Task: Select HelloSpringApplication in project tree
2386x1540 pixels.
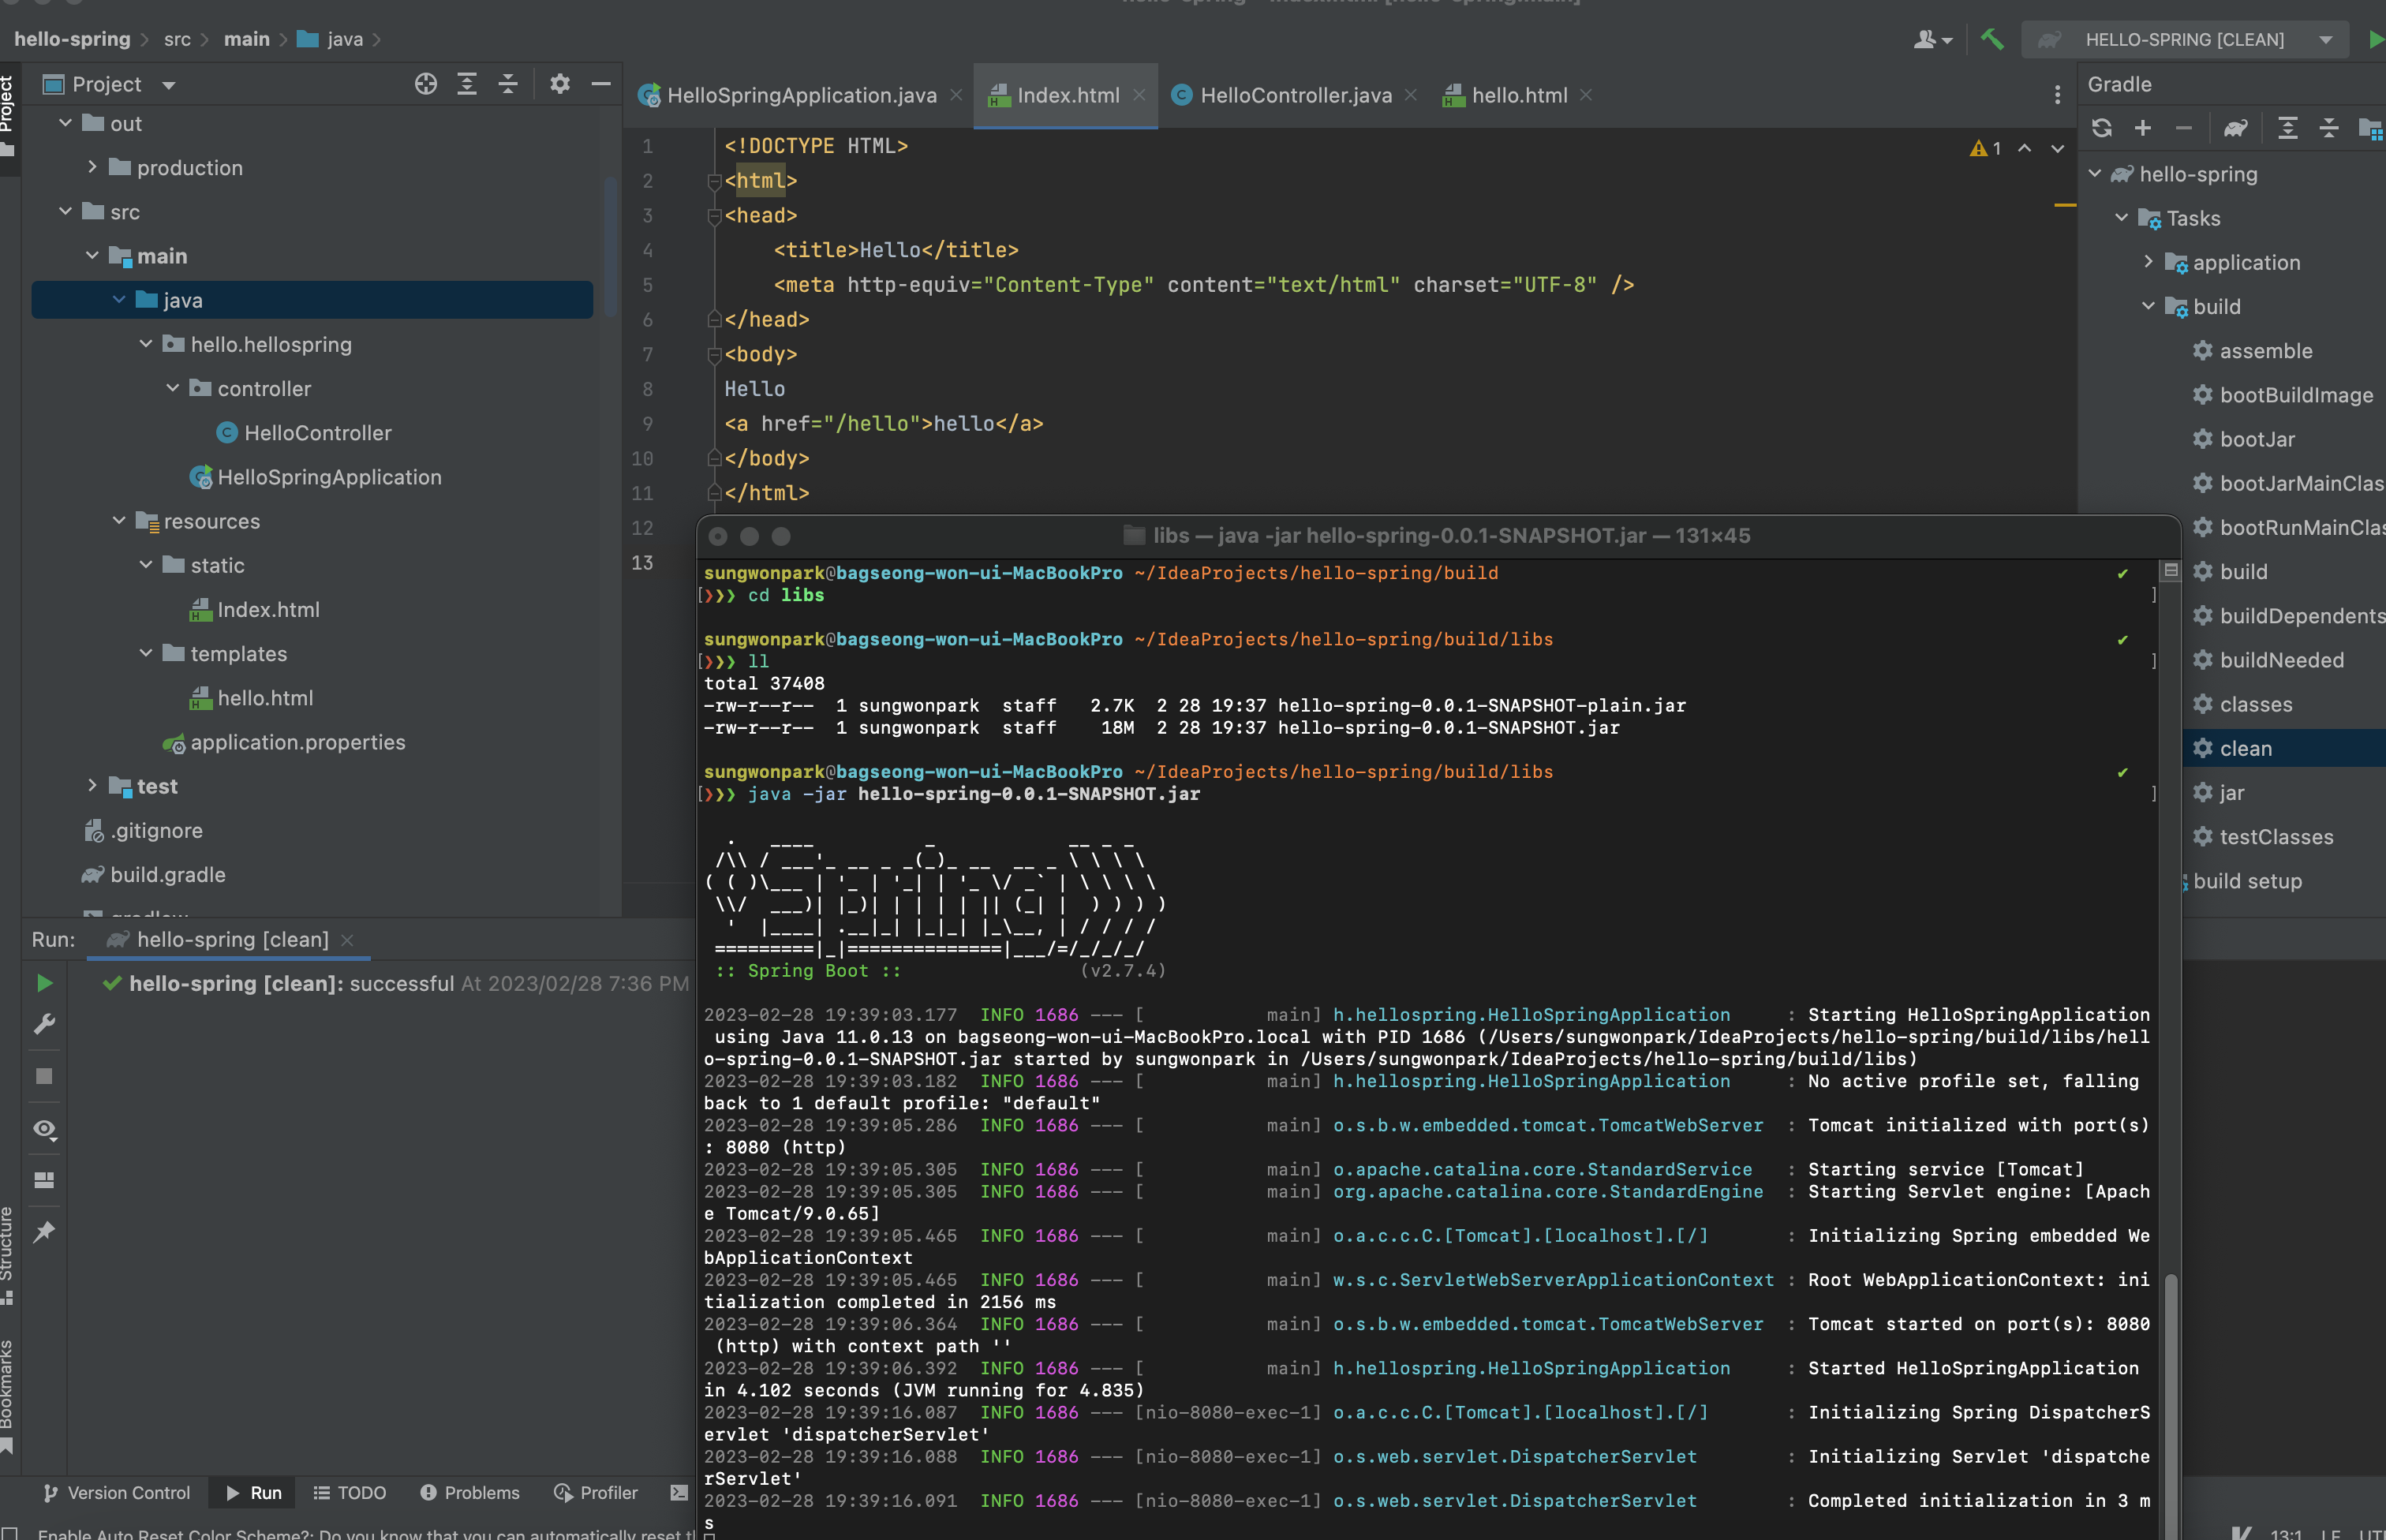Action: pos(315,477)
